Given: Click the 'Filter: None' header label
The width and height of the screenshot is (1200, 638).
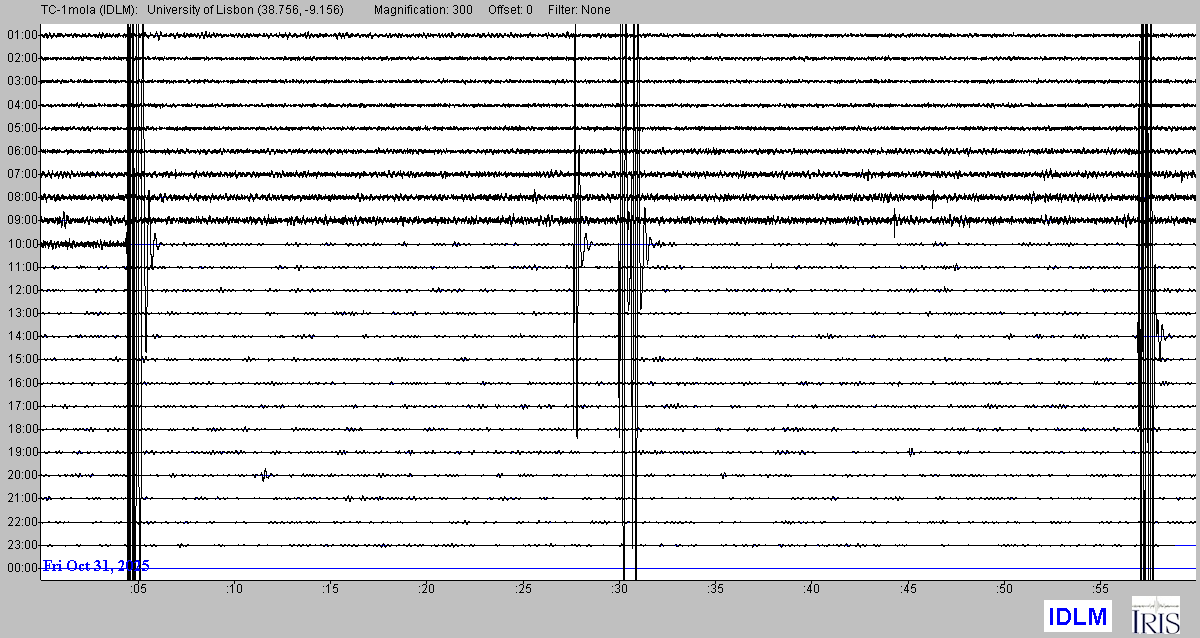Looking at the screenshot, I should pyautogui.click(x=579, y=10).
